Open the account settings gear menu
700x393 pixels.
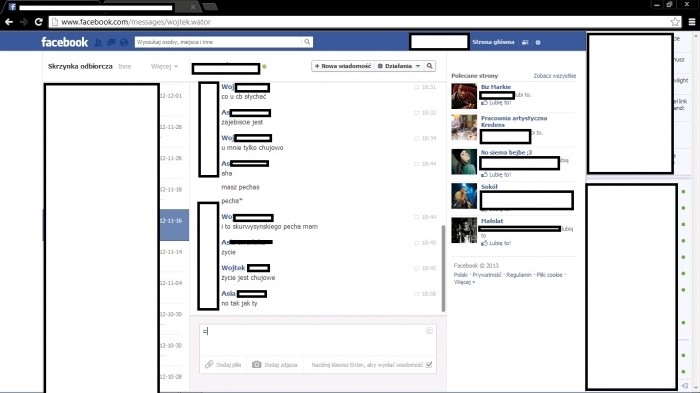(x=538, y=42)
